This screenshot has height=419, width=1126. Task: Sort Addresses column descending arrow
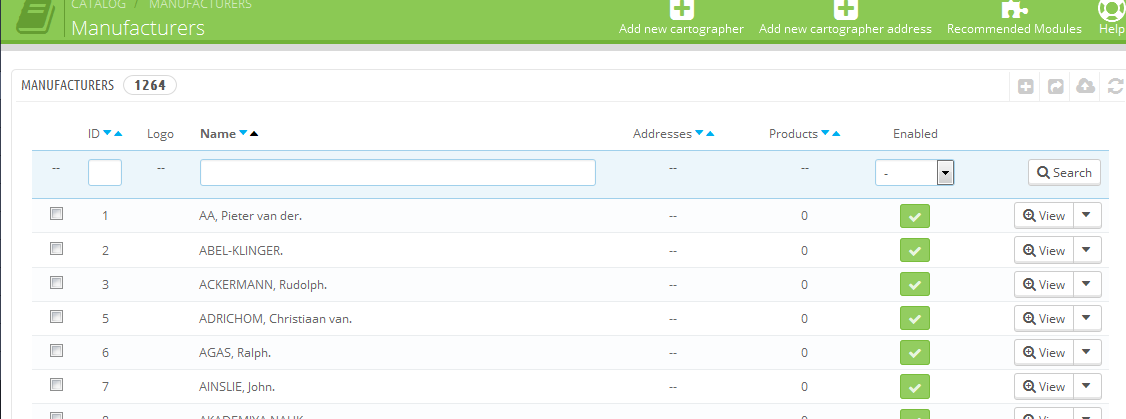pyautogui.click(x=699, y=134)
